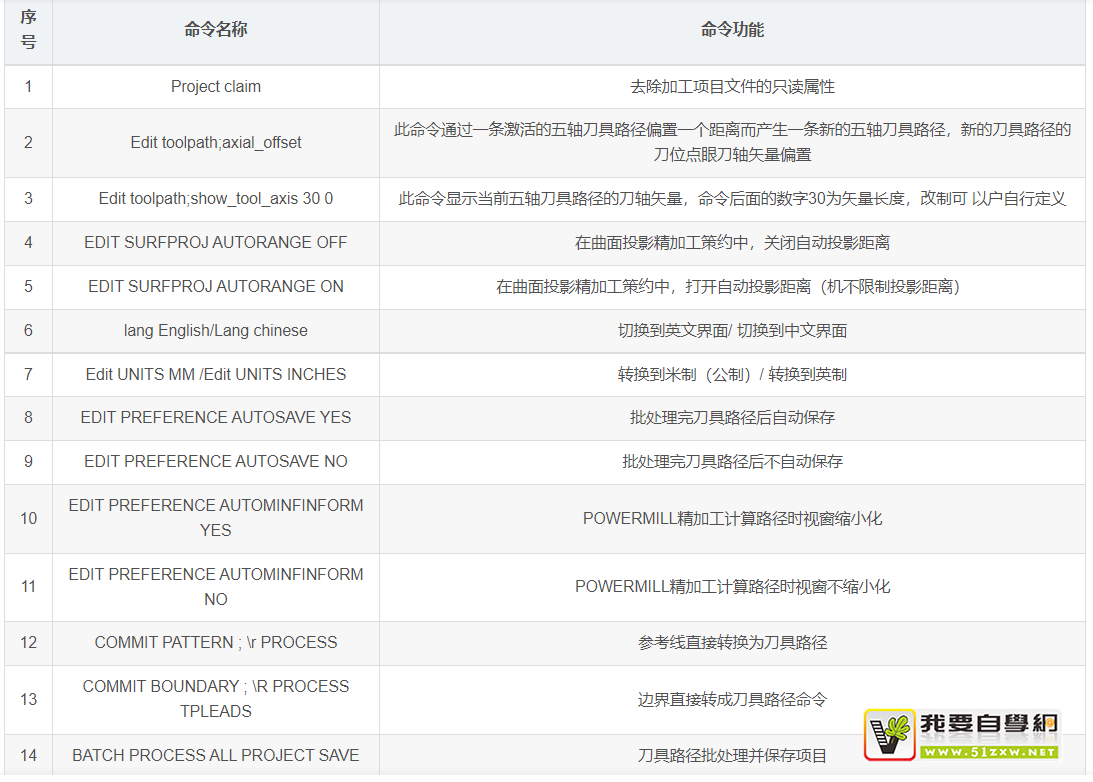Image resolution: width=1093 pixels, height=782 pixels.
Task: Select the Project claim command cell
Action: (x=216, y=87)
